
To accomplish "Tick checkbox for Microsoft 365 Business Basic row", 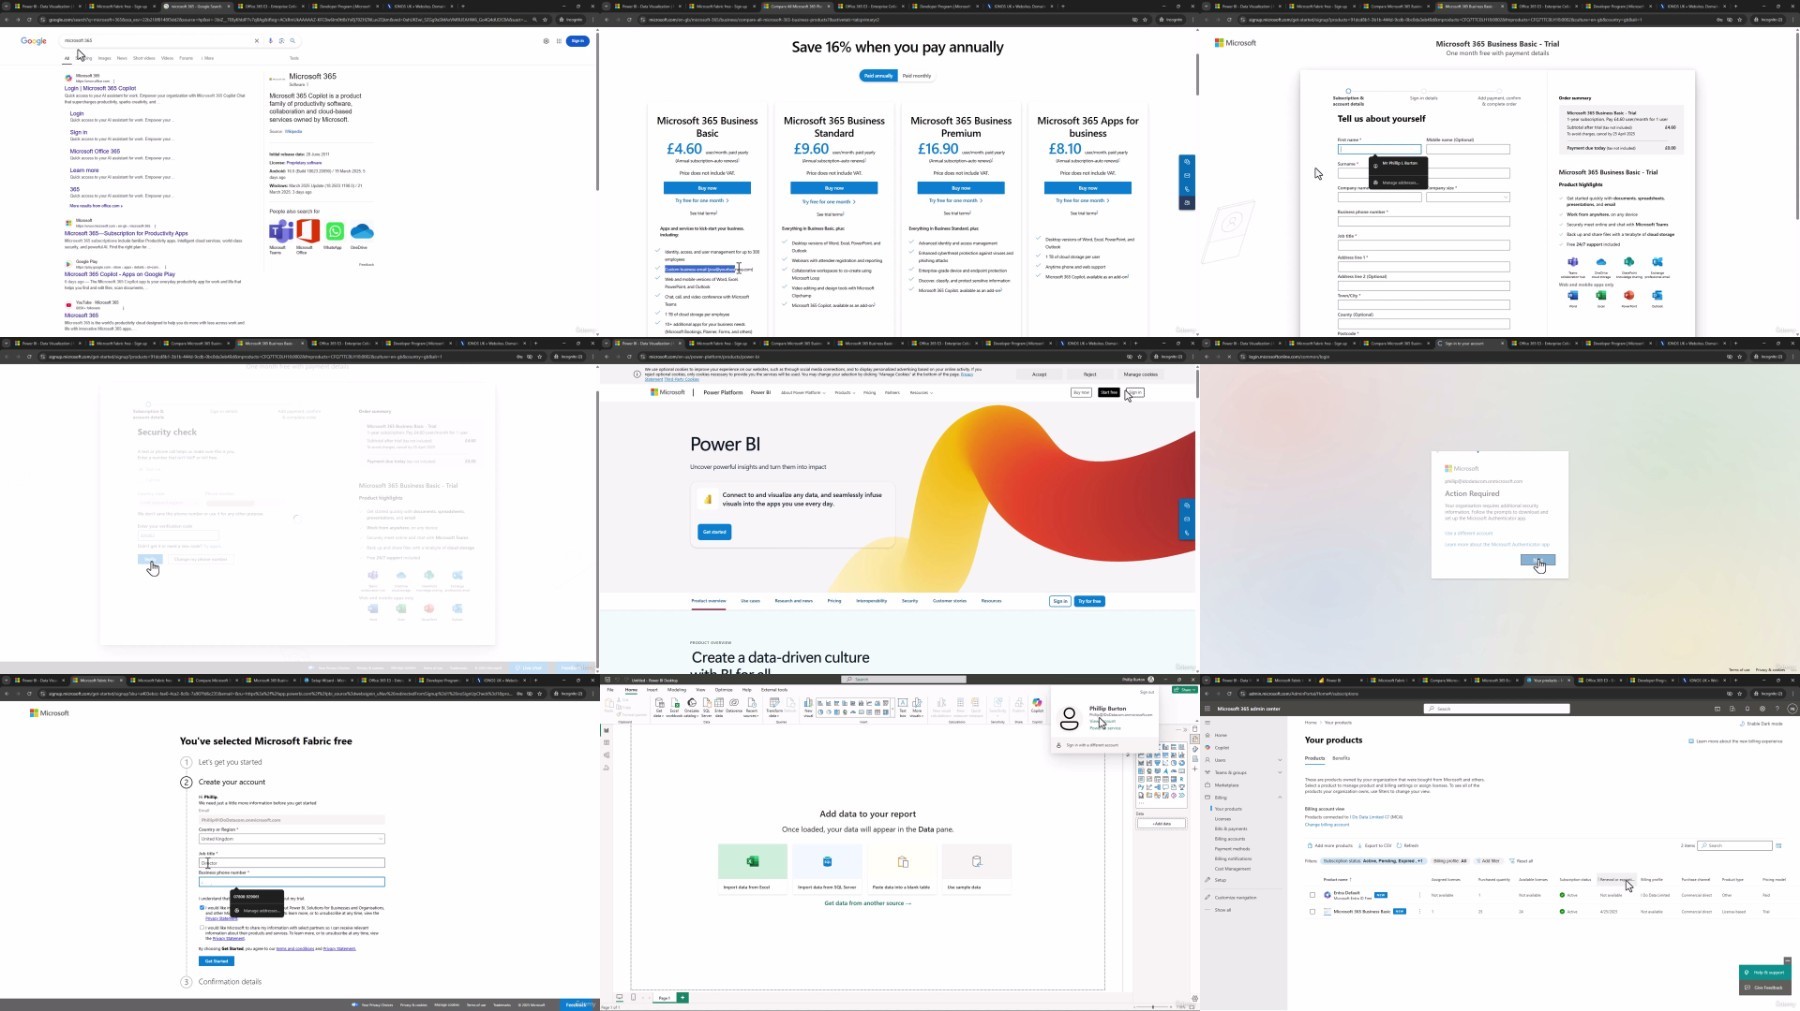I will [1312, 912].
